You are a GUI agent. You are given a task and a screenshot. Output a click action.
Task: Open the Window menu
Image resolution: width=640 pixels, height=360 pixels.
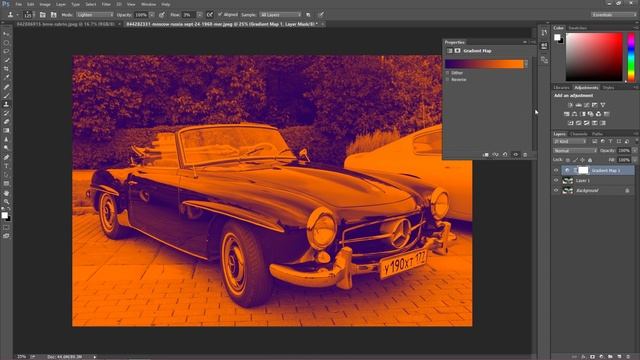pyautogui.click(x=148, y=4)
